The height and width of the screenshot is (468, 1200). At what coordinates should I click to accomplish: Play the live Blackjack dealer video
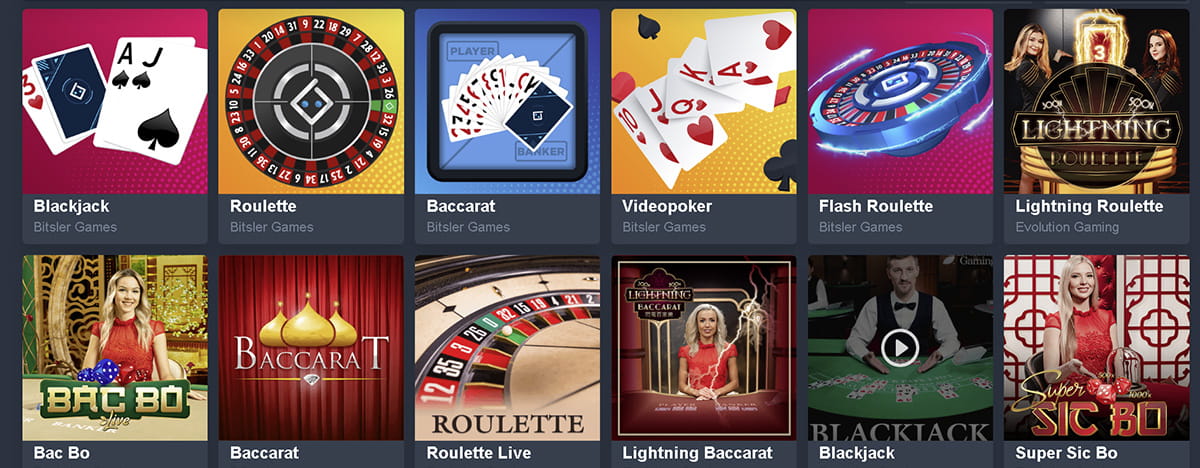tap(900, 348)
